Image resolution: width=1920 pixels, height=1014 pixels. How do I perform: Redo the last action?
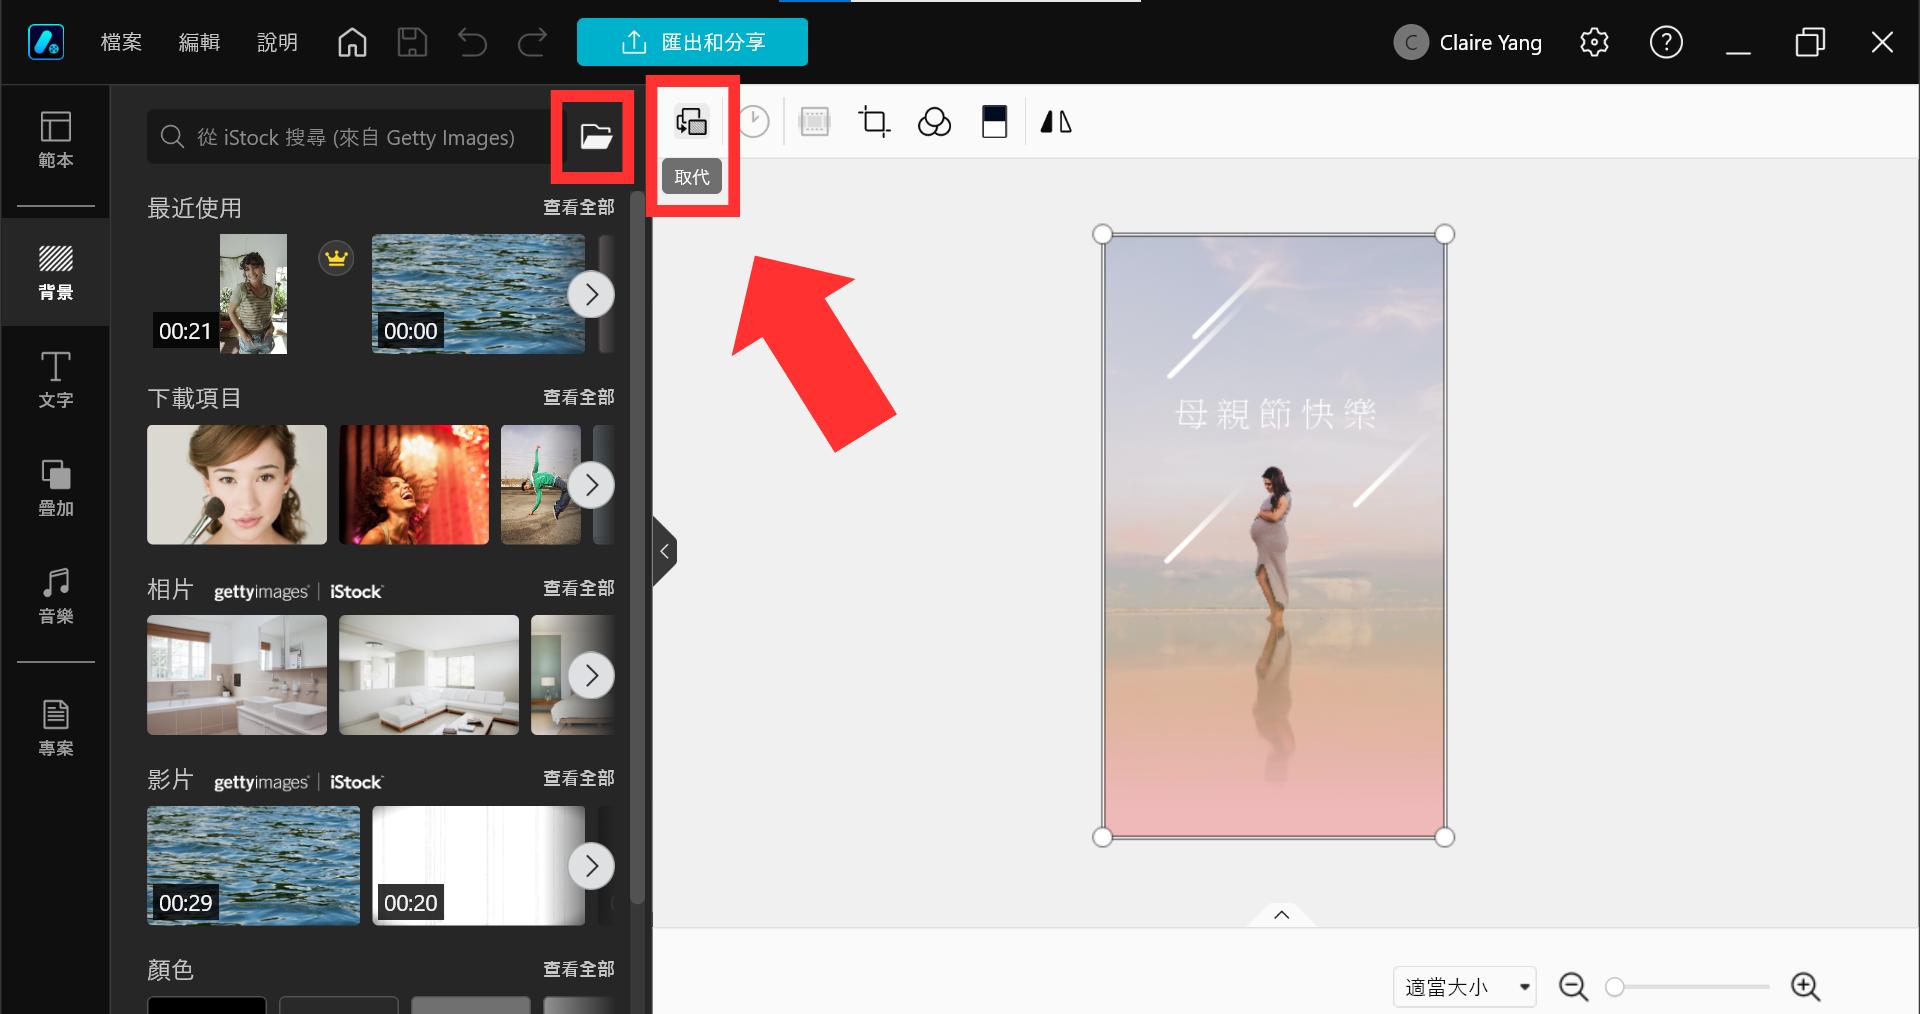[532, 42]
